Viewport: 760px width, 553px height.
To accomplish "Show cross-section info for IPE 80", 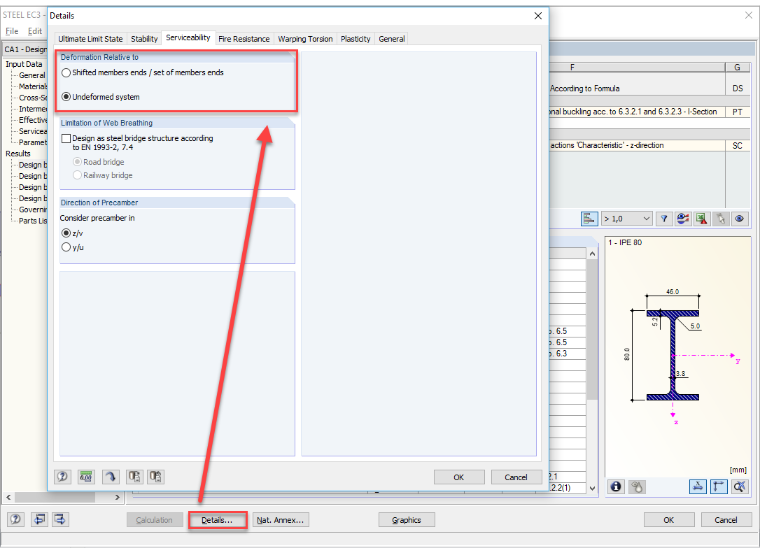I will (616, 486).
